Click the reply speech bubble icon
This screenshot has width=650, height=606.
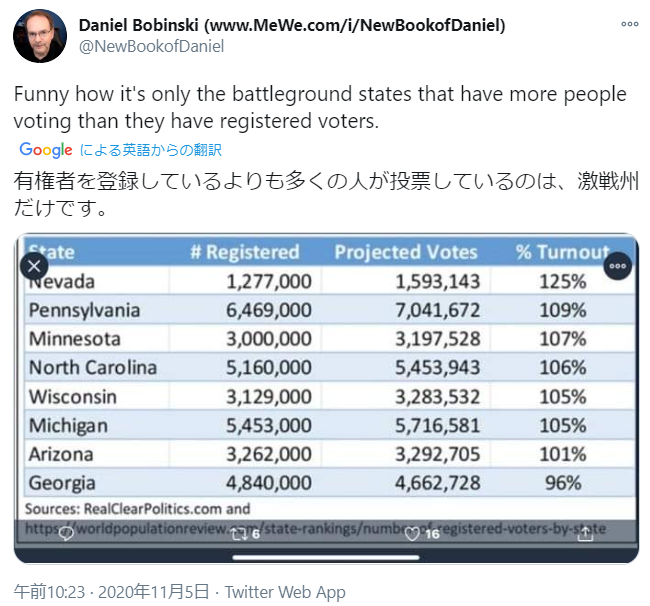[66, 534]
